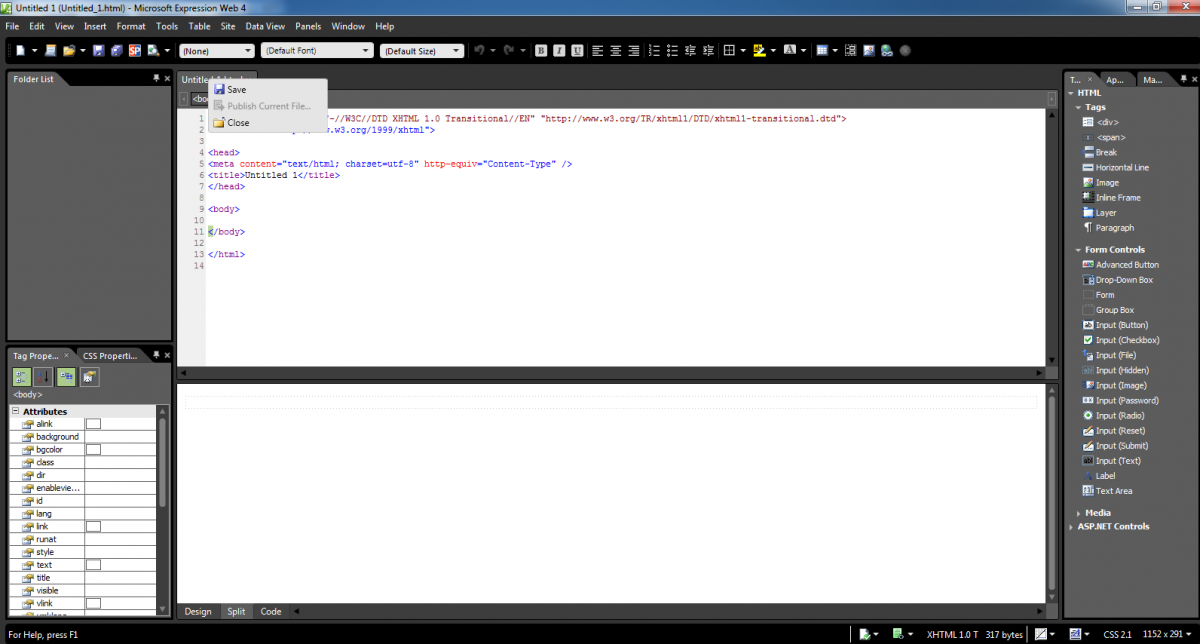1200x644 pixels.
Task: Select Input (Checkbox) in Toolbox
Action: pos(1120,340)
